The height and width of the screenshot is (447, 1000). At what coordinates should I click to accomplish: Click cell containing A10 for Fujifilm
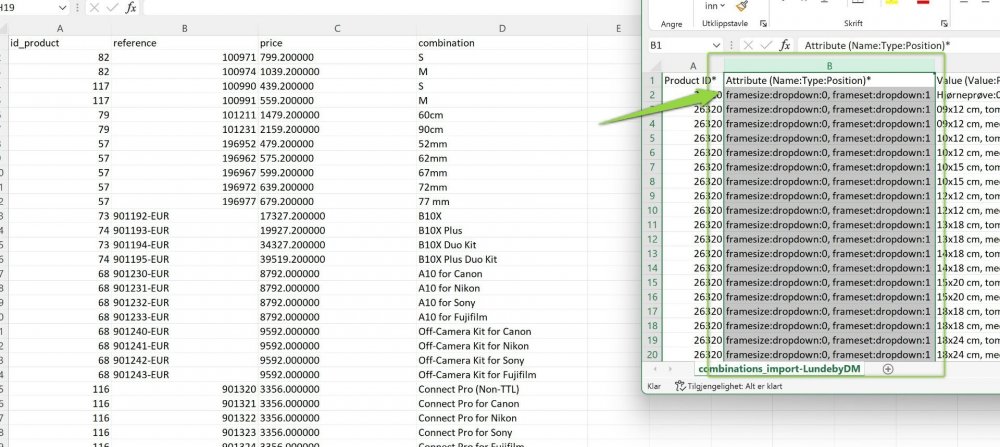[502, 317]
